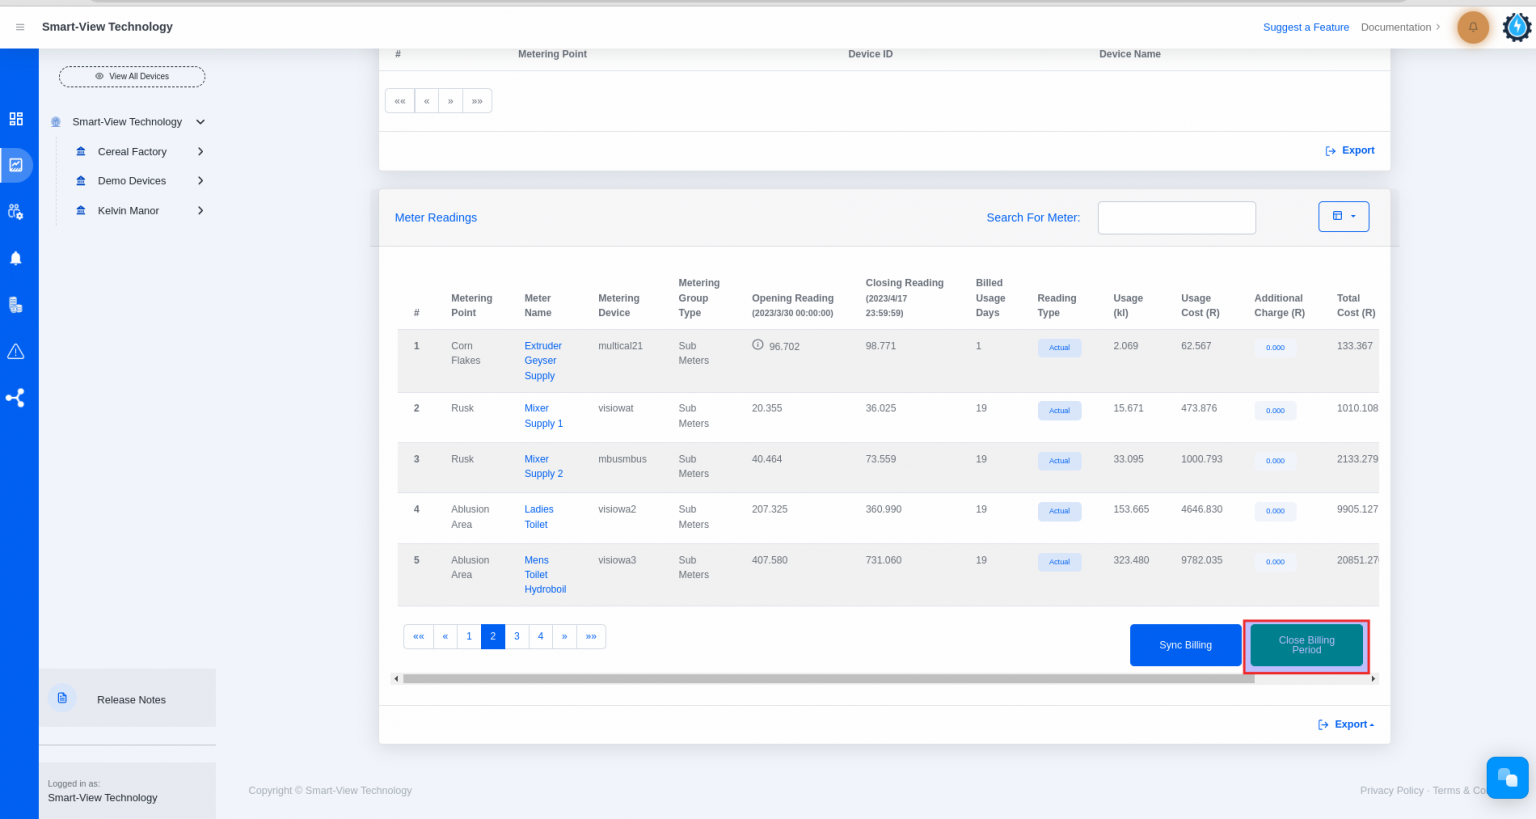The height and width of the screenshot is (819, 1536).
Task: Open the device management gear icon
Action: tap(16, 211)
